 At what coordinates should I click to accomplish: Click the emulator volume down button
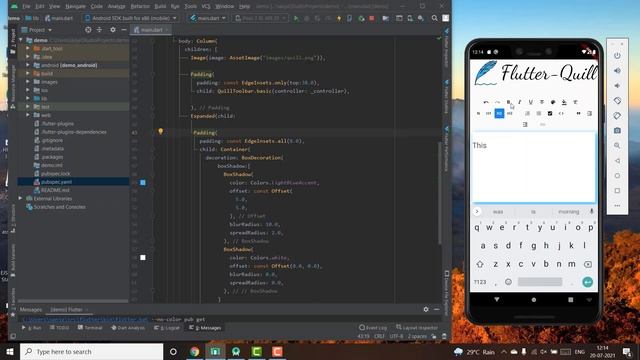click(x=617, y=86)
